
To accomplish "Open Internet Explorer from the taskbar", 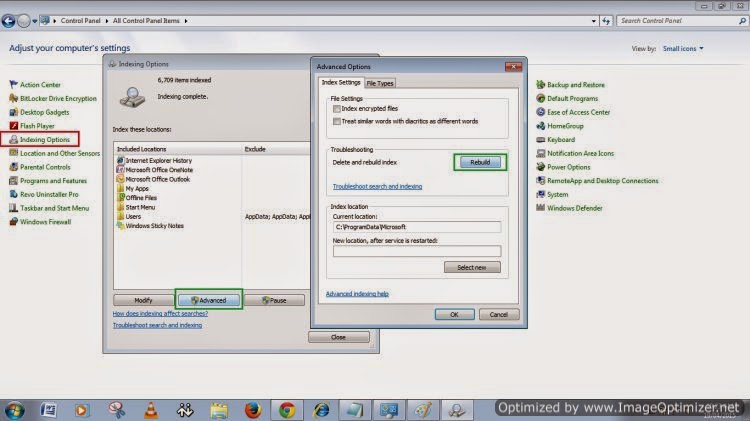I will click(x=321, y=410).
